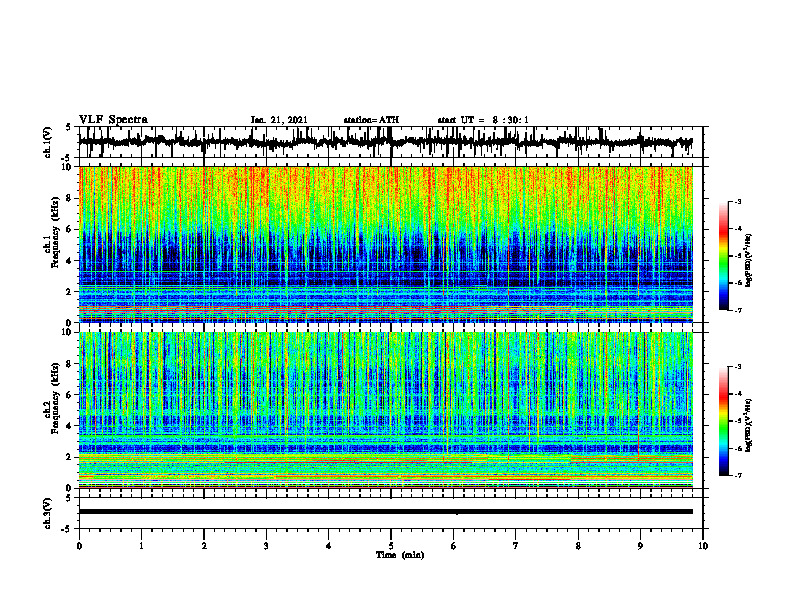Click the "-3" label on ch.2 colorbar
The width and height of the screenshot is (792, 612).
point(737,367)
